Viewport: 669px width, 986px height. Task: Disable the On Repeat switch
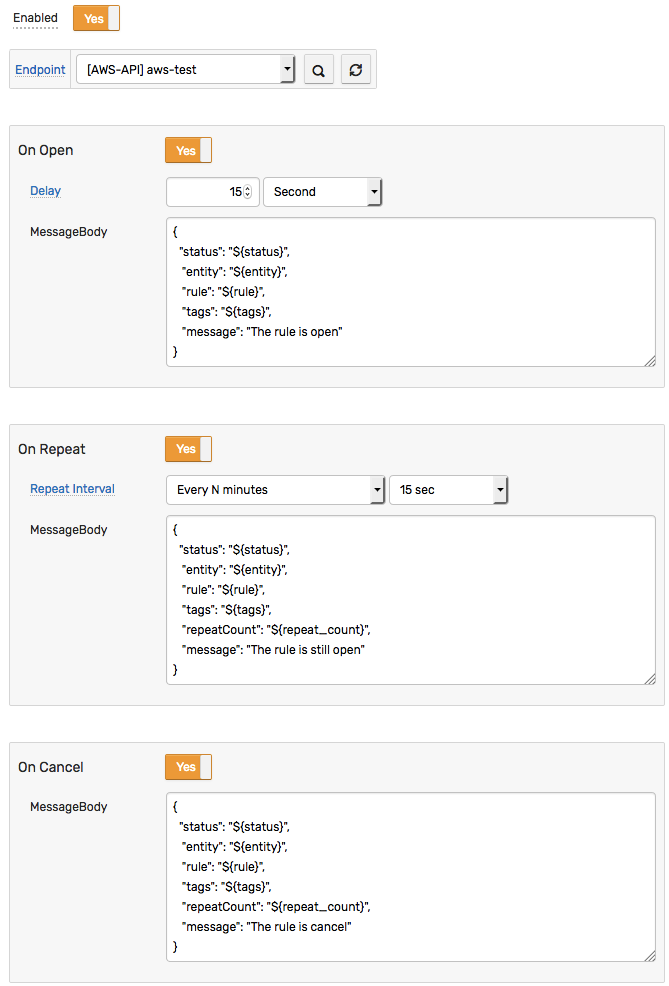pyautogui.click(x=189, y=449)
